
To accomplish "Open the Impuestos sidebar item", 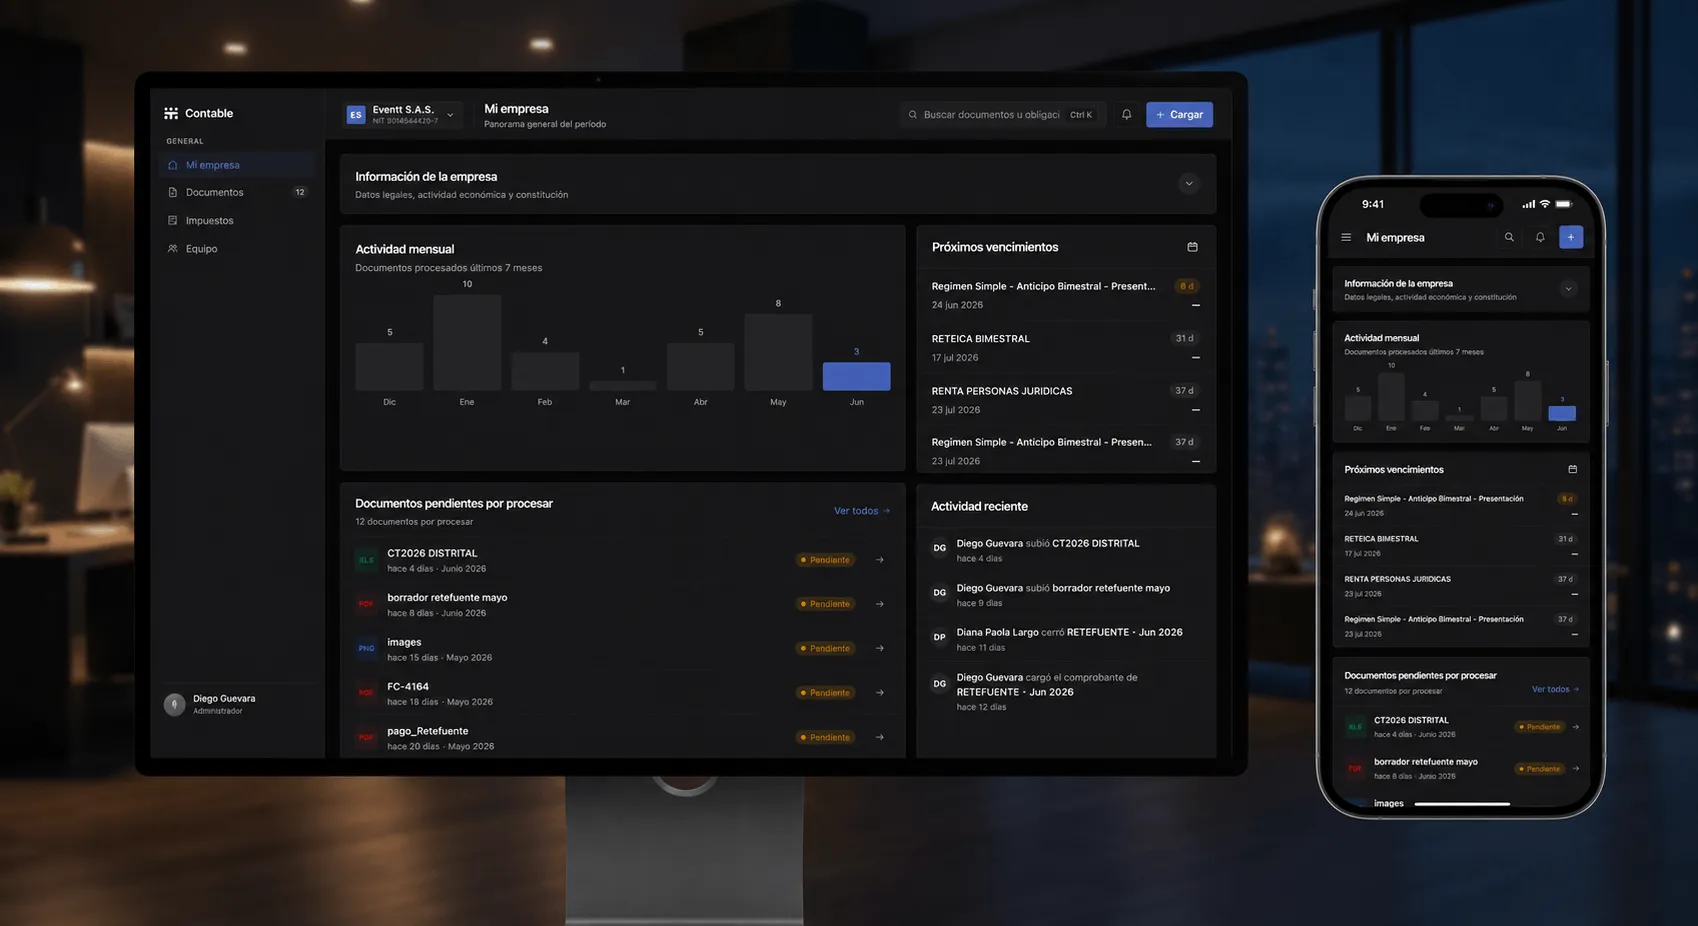I will click(x=237, y=220).
